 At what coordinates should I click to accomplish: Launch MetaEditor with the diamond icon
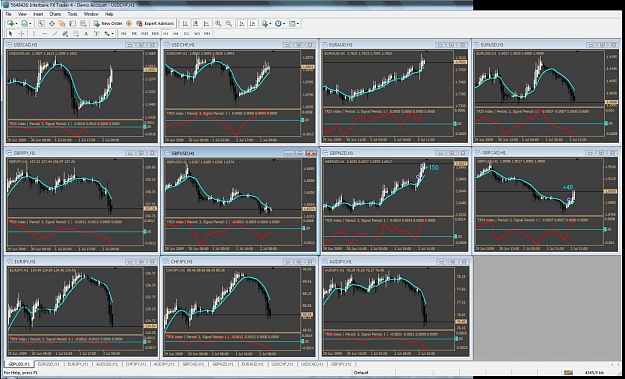(129, 24)
